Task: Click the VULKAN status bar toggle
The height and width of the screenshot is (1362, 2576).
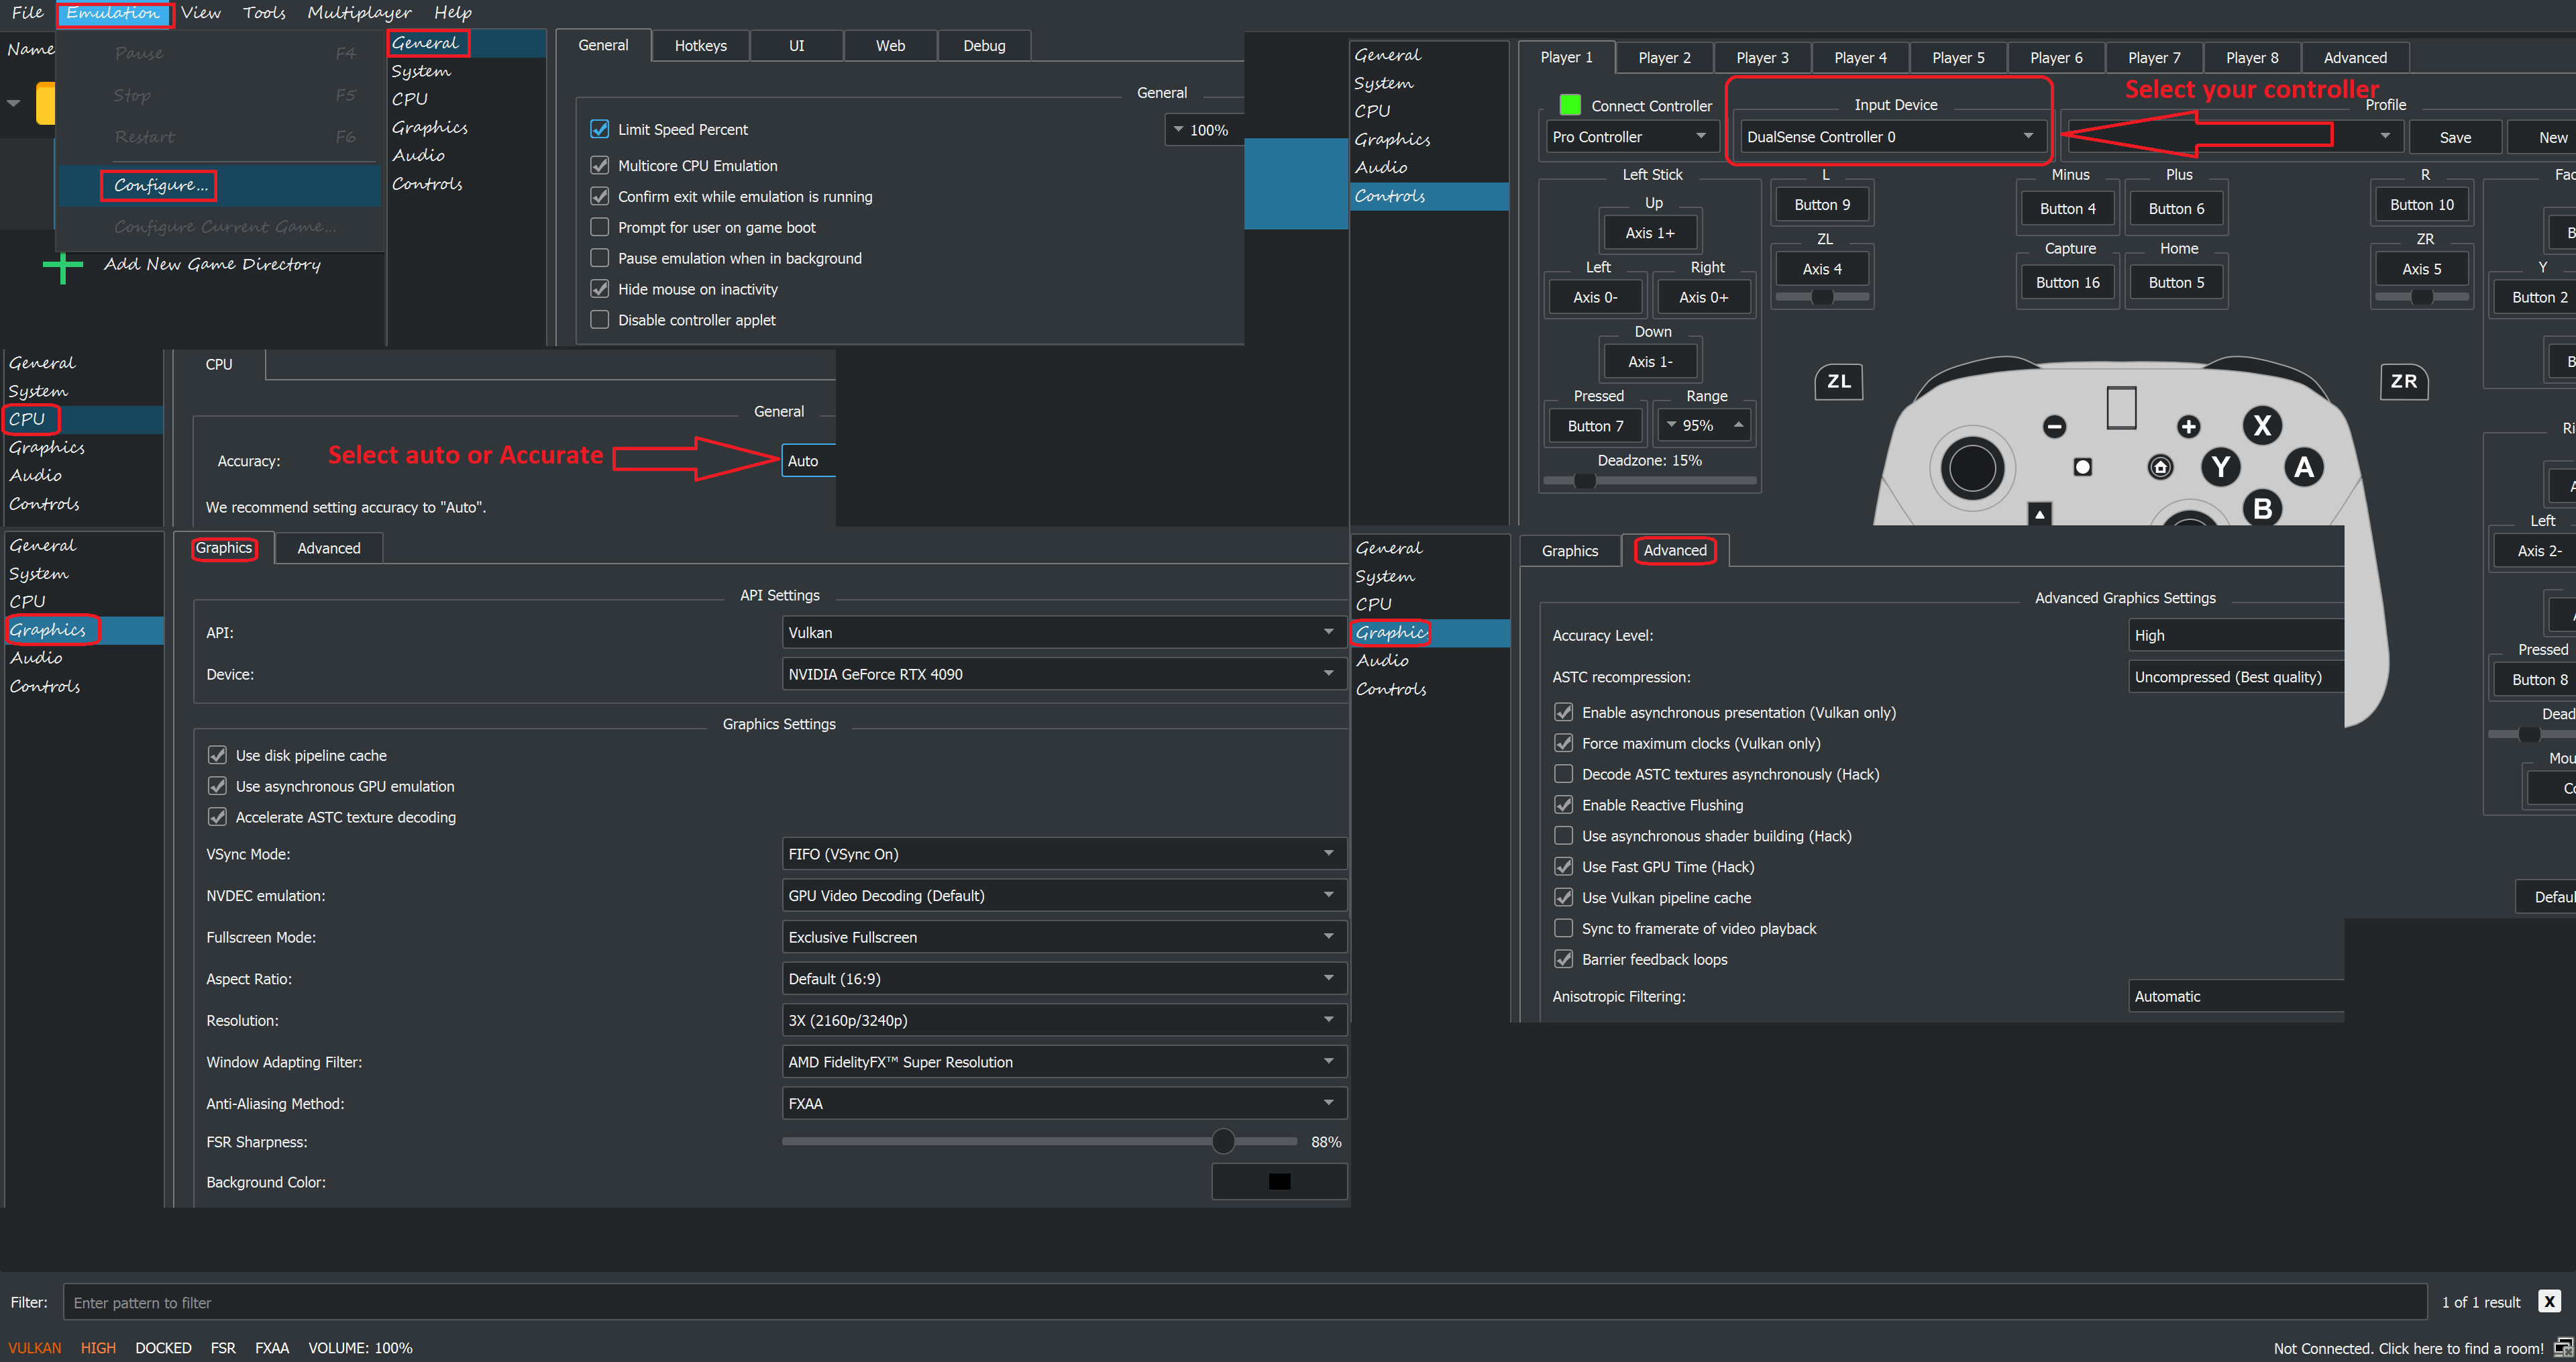Action: click(x=35, y=1347)
